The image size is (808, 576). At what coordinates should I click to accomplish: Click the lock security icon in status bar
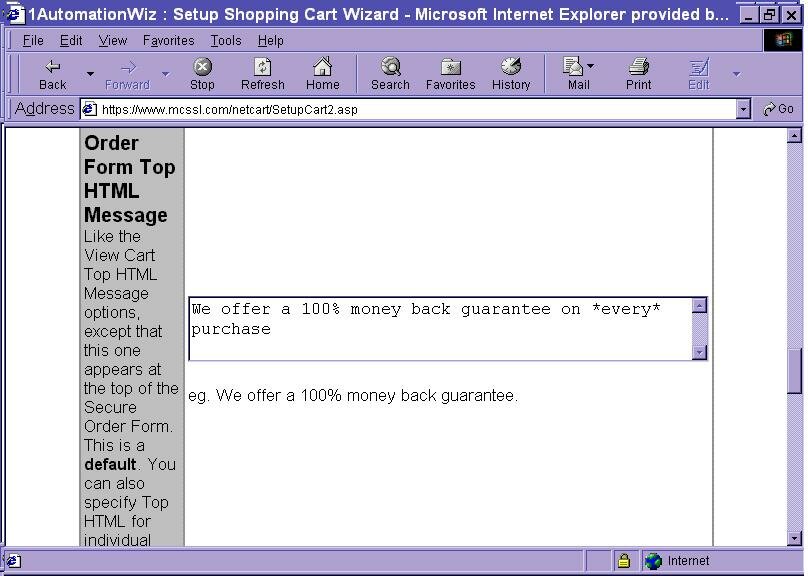pyautogui.click(x=623, y=561)
